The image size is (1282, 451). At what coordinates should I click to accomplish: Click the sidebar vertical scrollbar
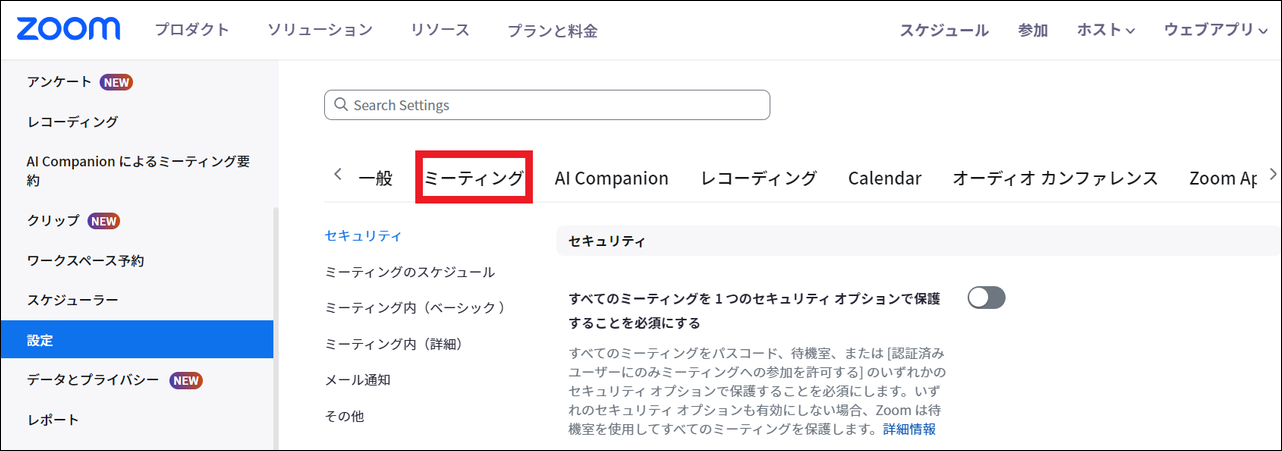(276, 330)
